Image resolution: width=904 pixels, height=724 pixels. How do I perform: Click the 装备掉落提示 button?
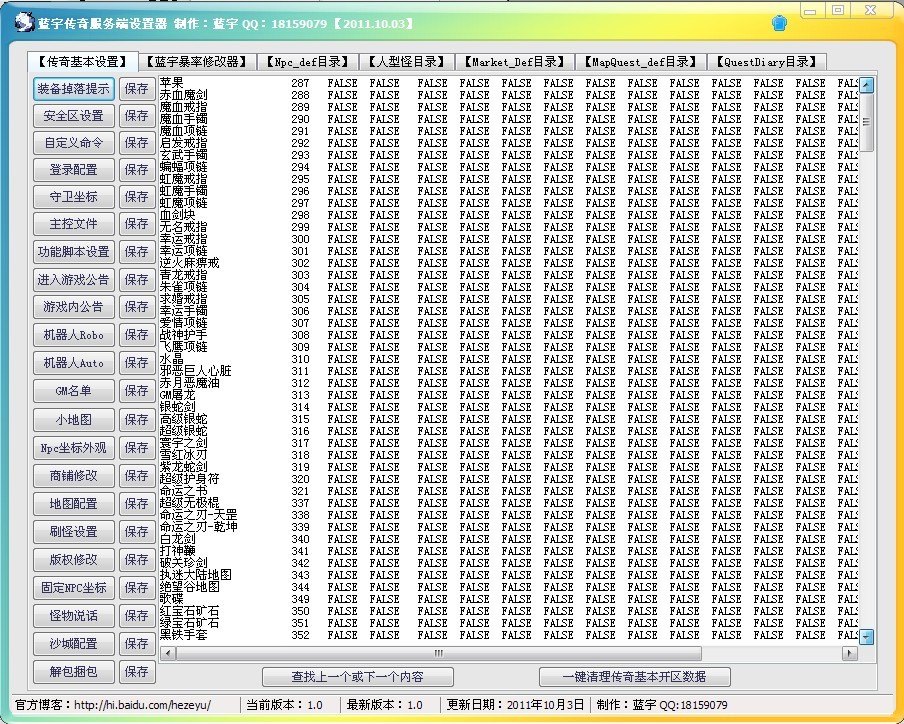pyautogui.click(x=74, y=88)
